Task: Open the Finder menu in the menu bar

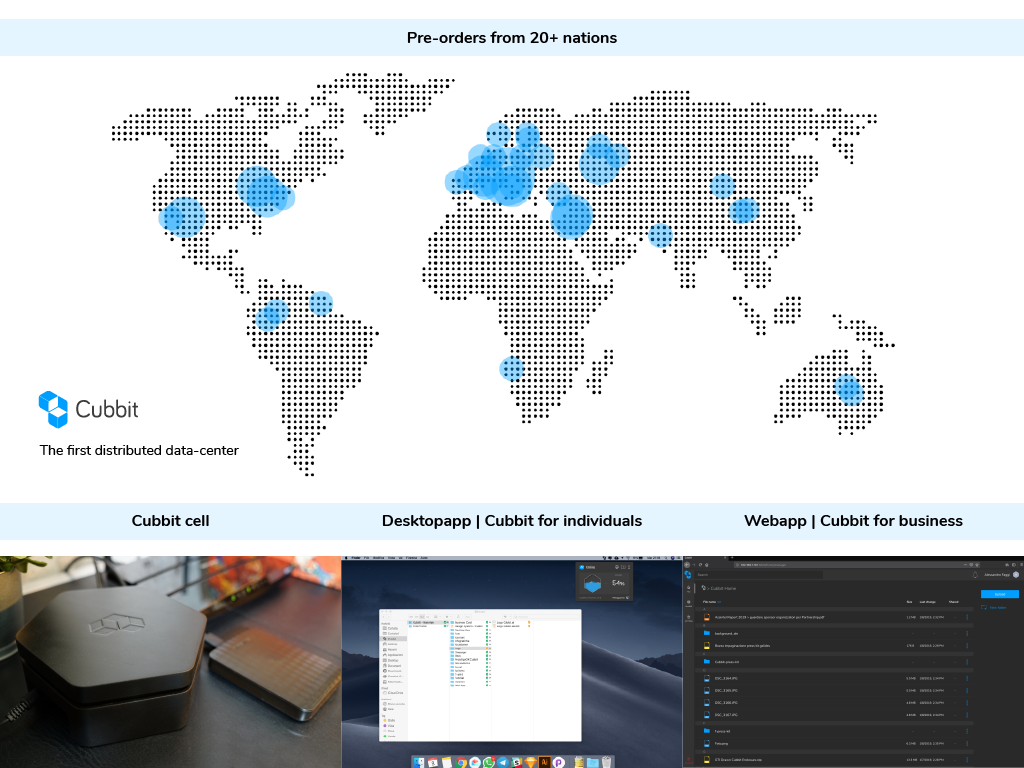Action: tap(354, 557)
